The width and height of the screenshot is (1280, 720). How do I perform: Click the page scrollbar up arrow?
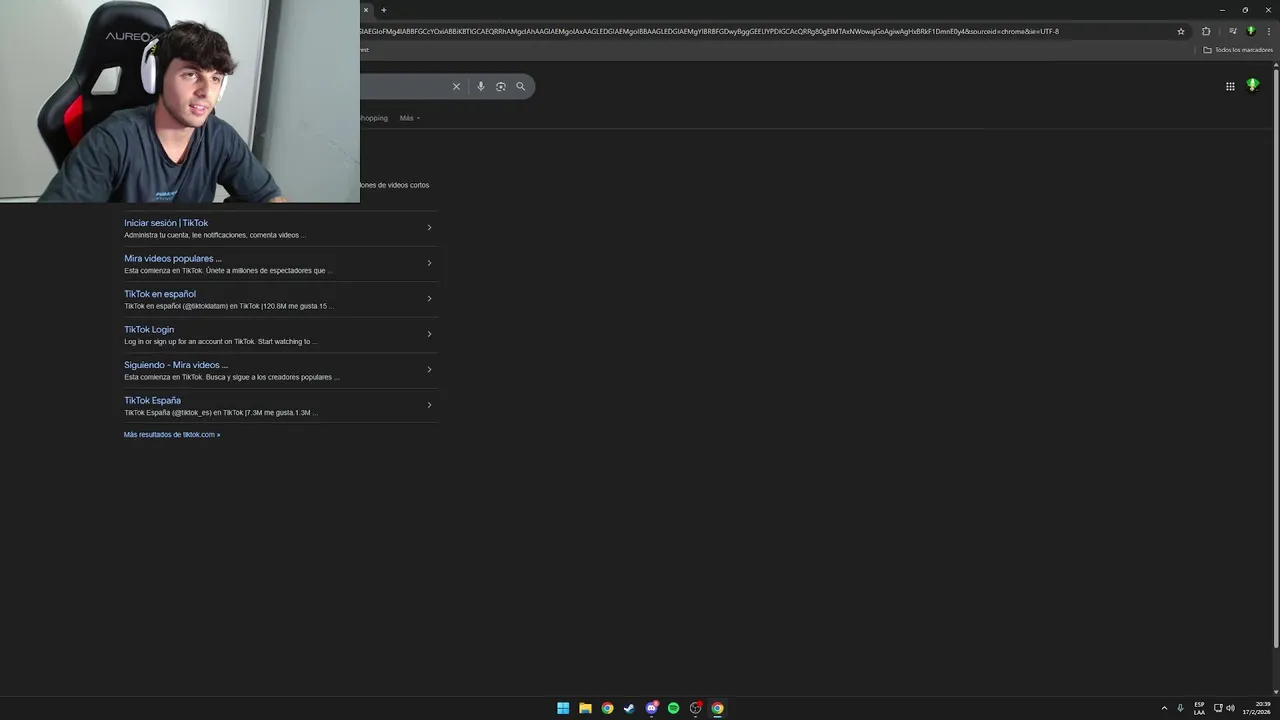1275,66
